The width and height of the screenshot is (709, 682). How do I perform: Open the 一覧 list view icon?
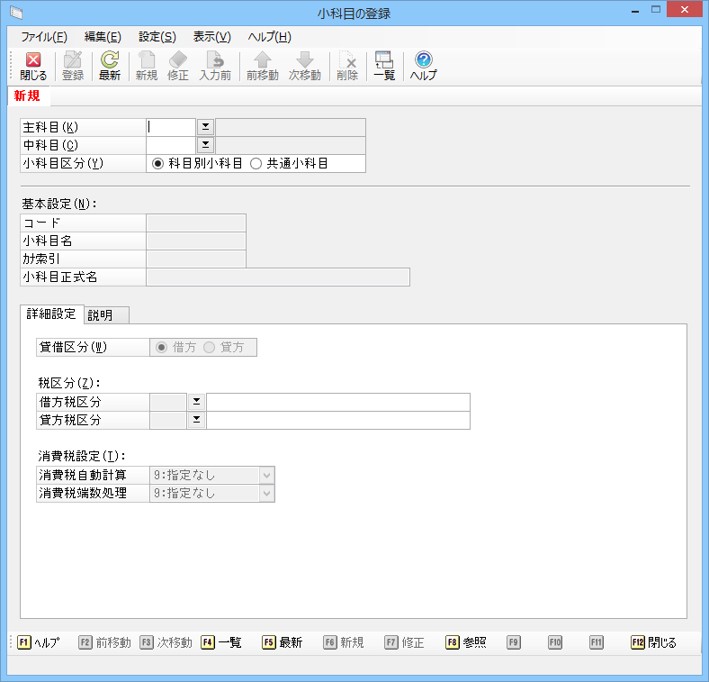tap(384, 61)
